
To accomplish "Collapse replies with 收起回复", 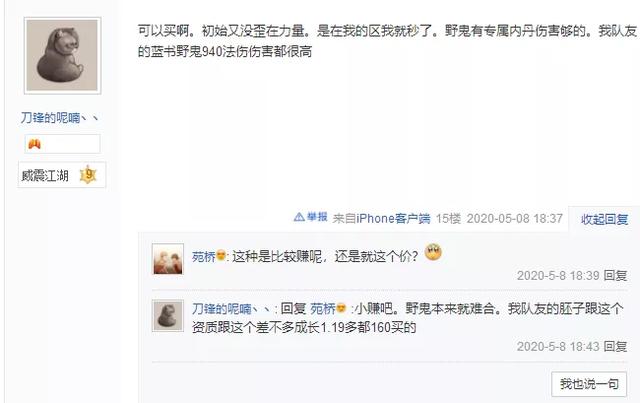I will pos(604,219).
